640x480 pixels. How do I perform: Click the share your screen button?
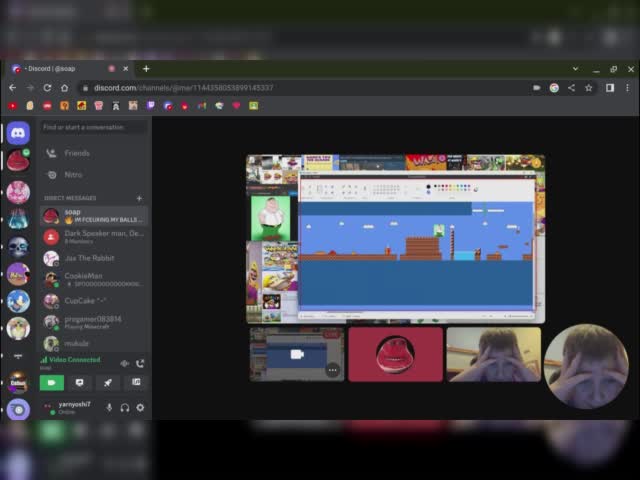click(x=80, y=382)
